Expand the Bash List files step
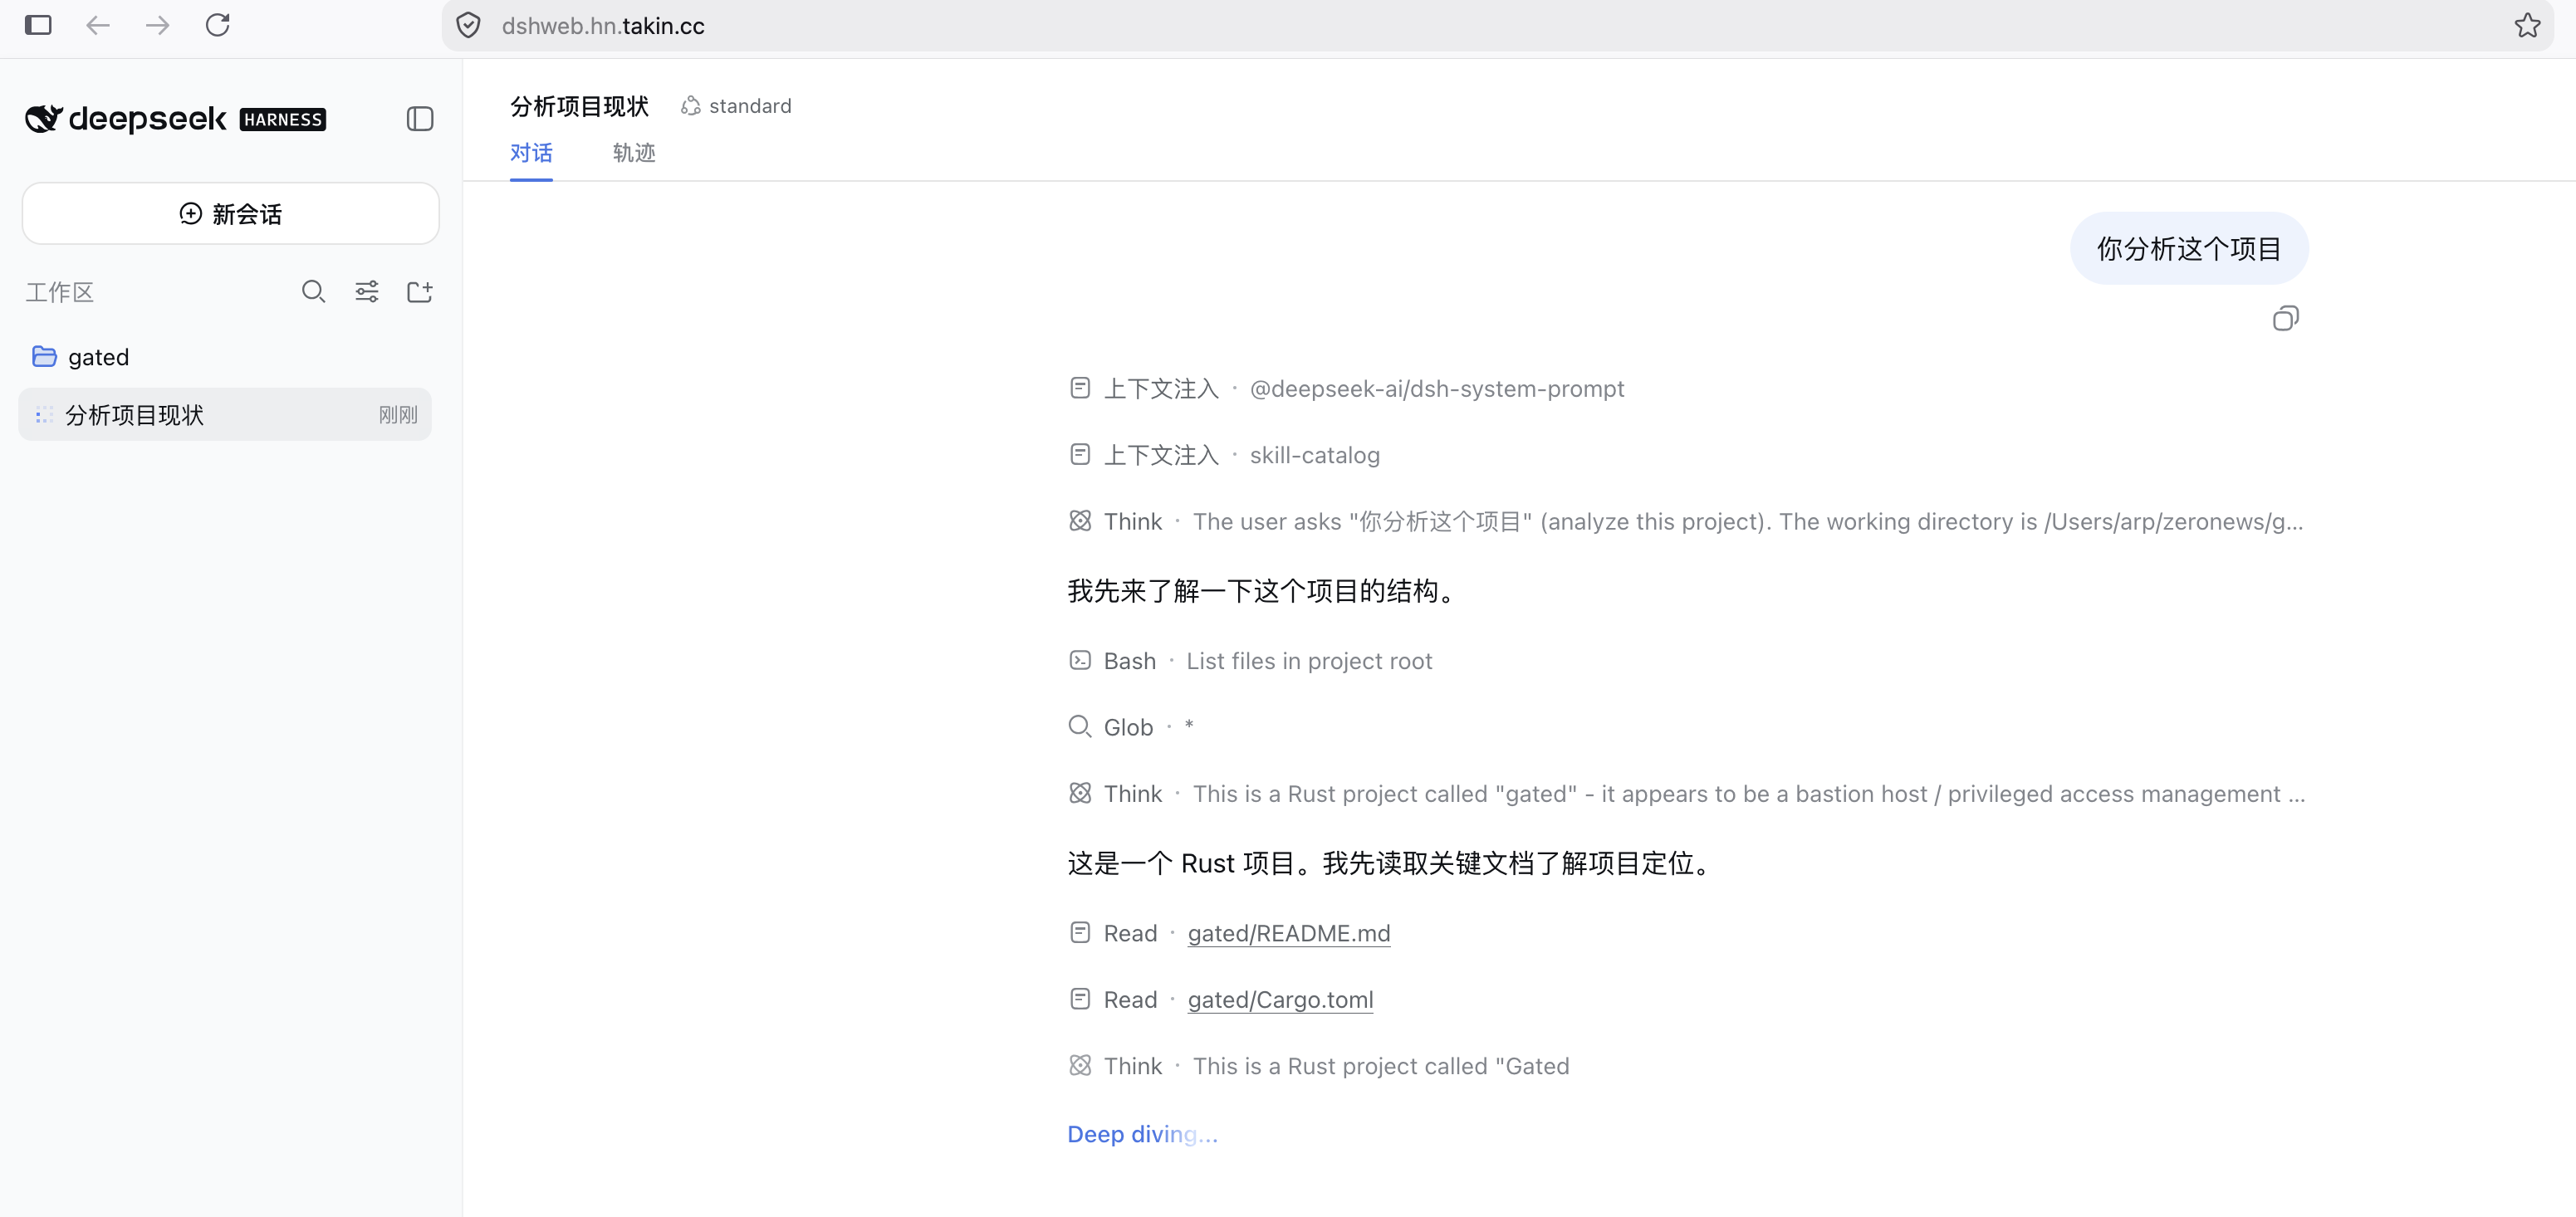 tap(1250, 661)
